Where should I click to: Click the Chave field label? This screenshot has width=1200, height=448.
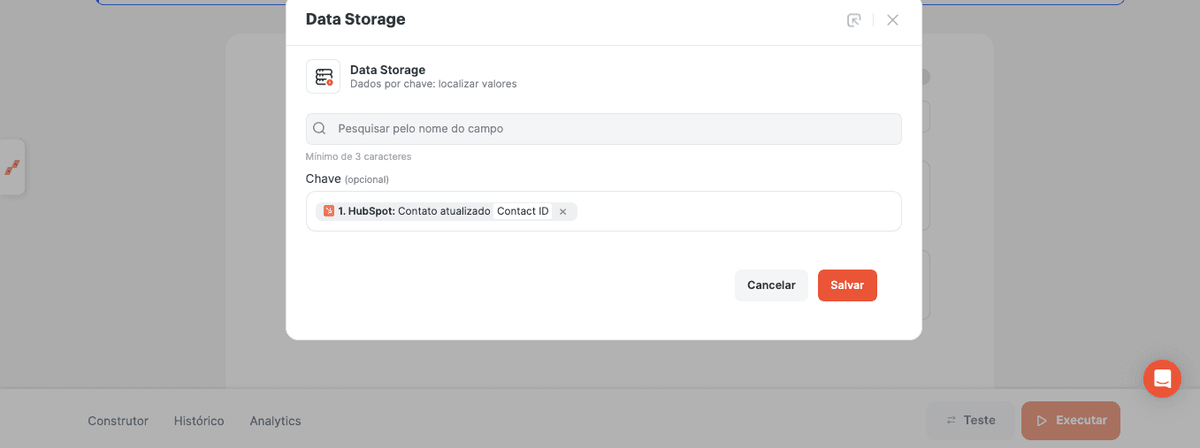pos(347,178)
